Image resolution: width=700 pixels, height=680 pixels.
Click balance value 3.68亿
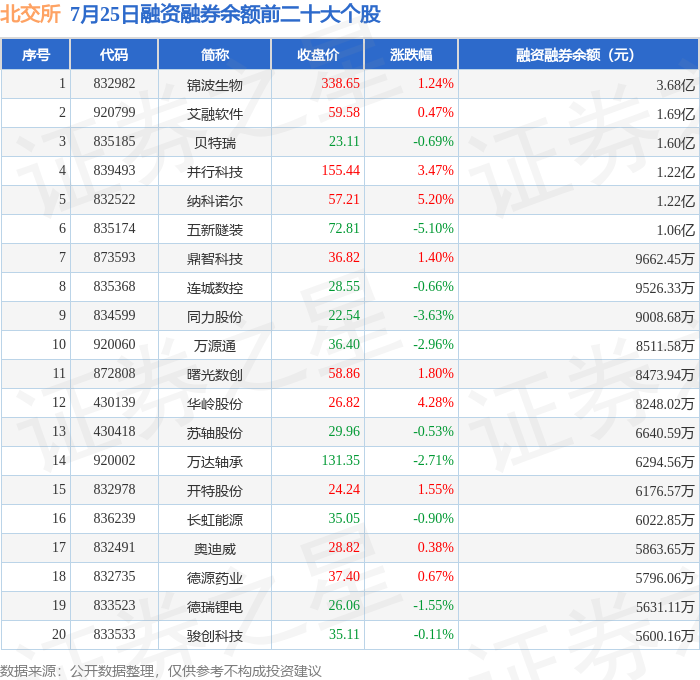[675, 85]
